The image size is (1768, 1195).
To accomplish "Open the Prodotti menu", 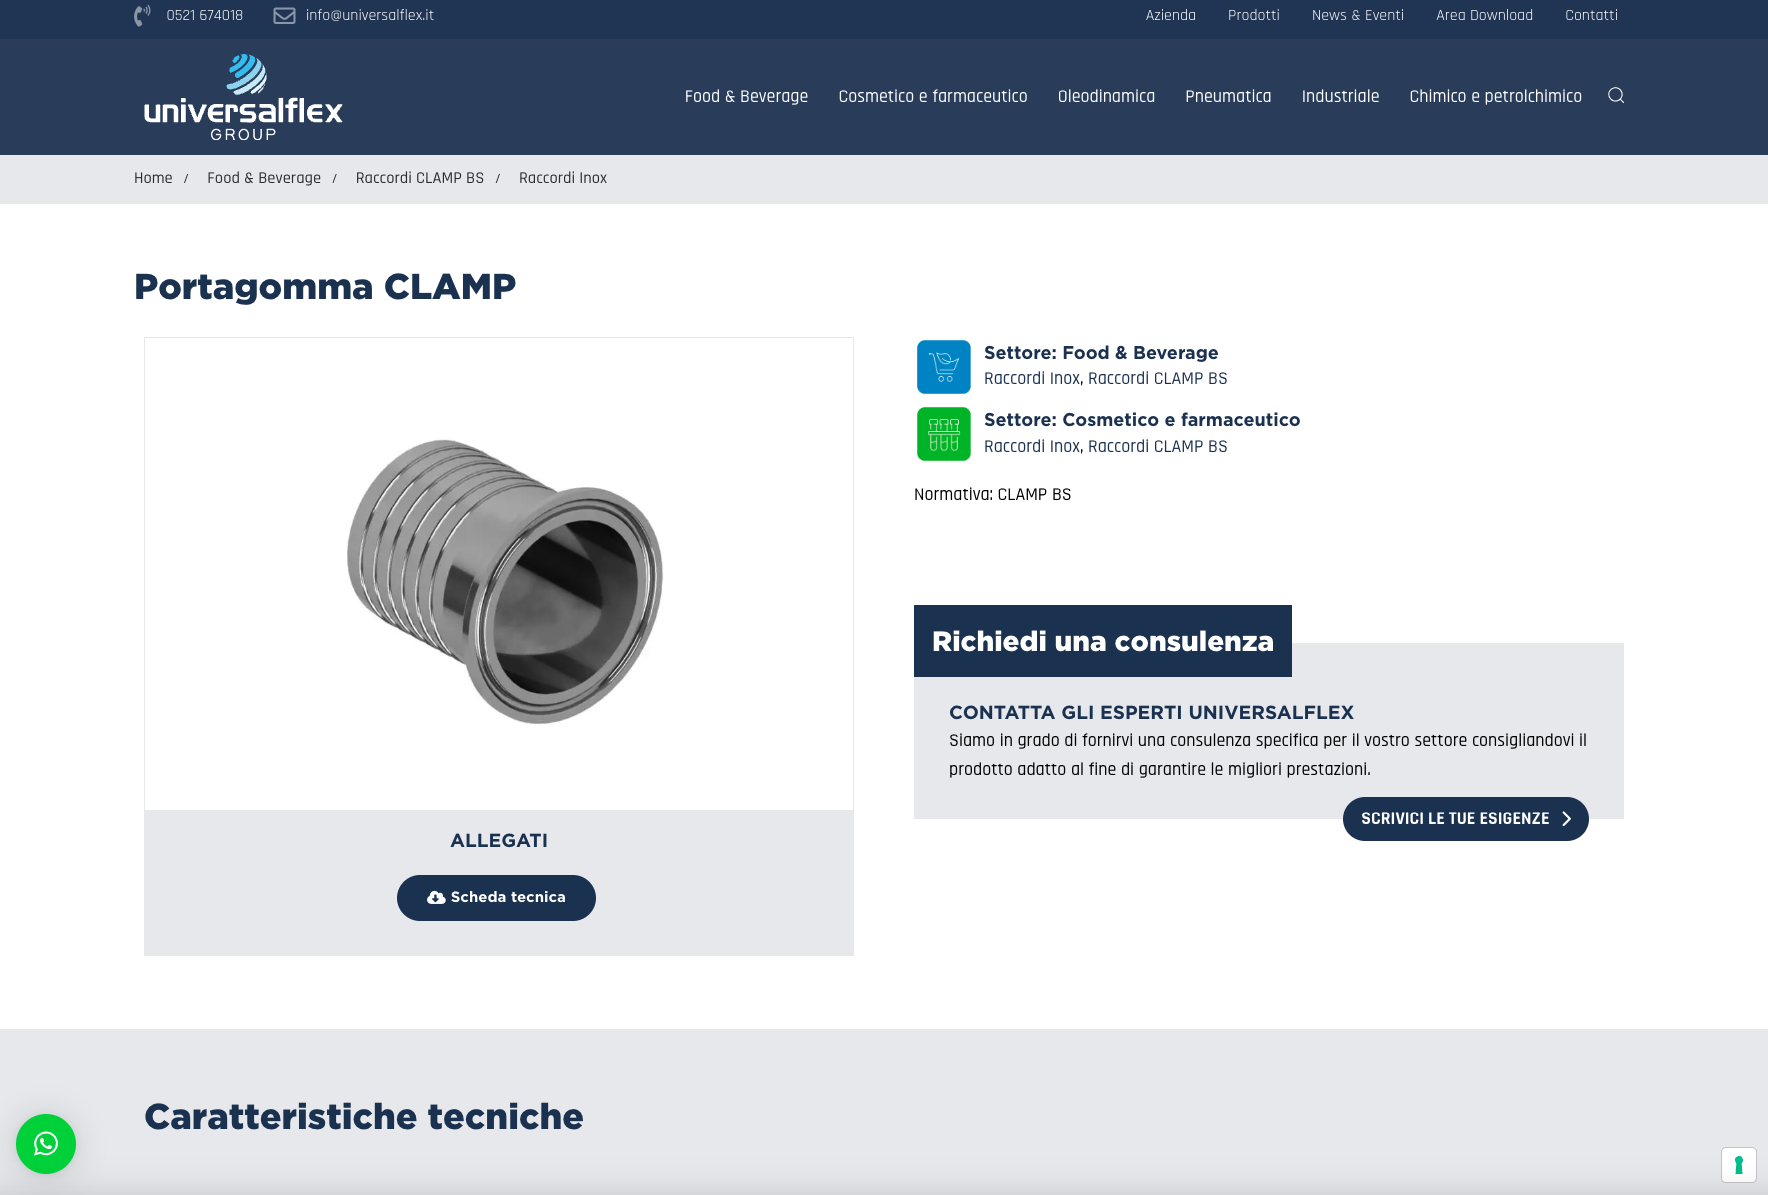I will (x=1253, y=15).
